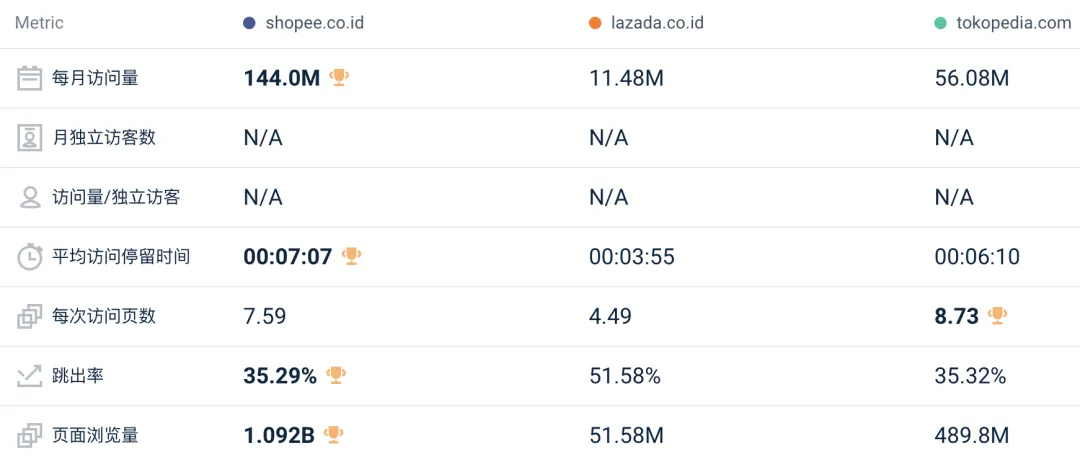Click the green dot beside tokopedia.com
This screenshot has width=1080, height=464.
(940, 23)
